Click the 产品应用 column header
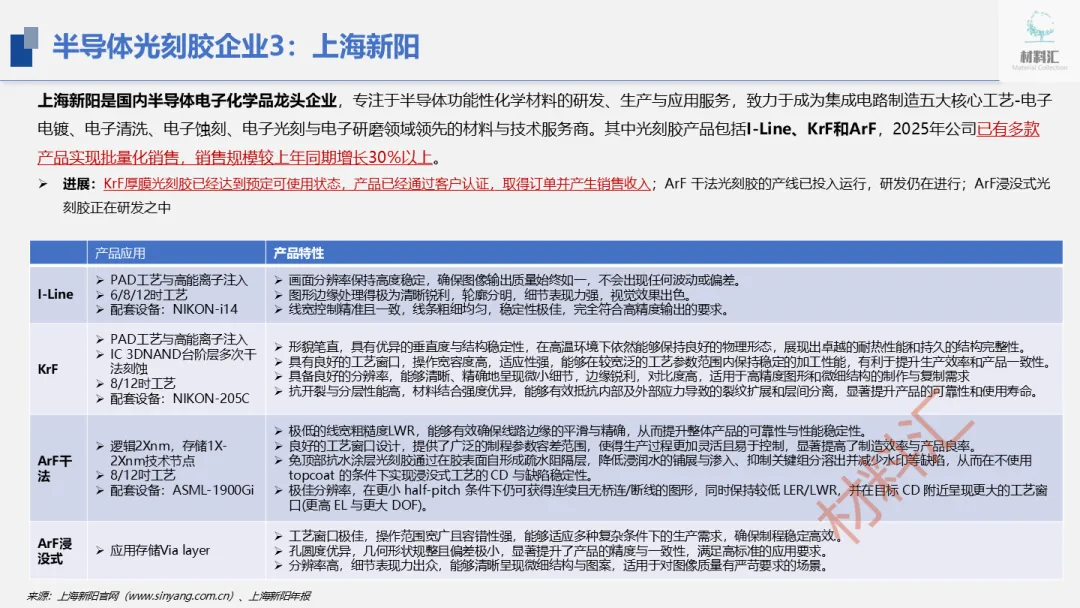The width and height of the screenshot is (1080, 608). (x=120, y=253)
